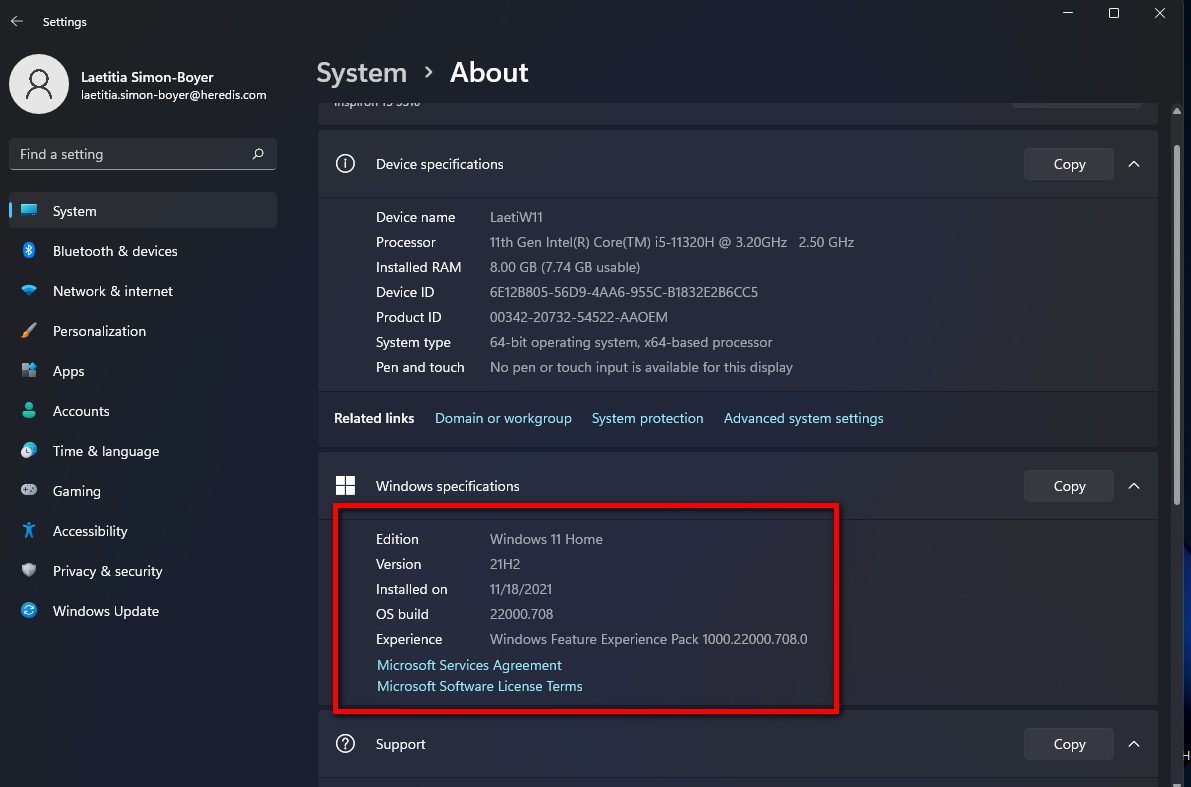Collapse the Support section chevron

pos(1134,744)
